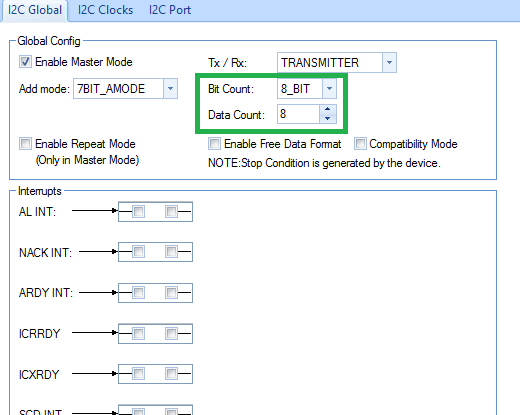
Task: Toggle AL INT first interrupt checkbox
Action: pyautogui.click(x=138, y=211)
